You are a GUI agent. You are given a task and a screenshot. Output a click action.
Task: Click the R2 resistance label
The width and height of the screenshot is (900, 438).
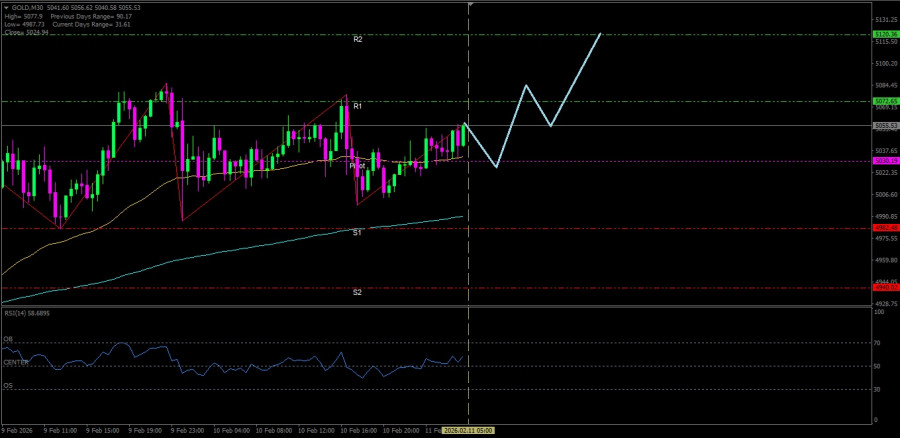[x=358, y=40]
